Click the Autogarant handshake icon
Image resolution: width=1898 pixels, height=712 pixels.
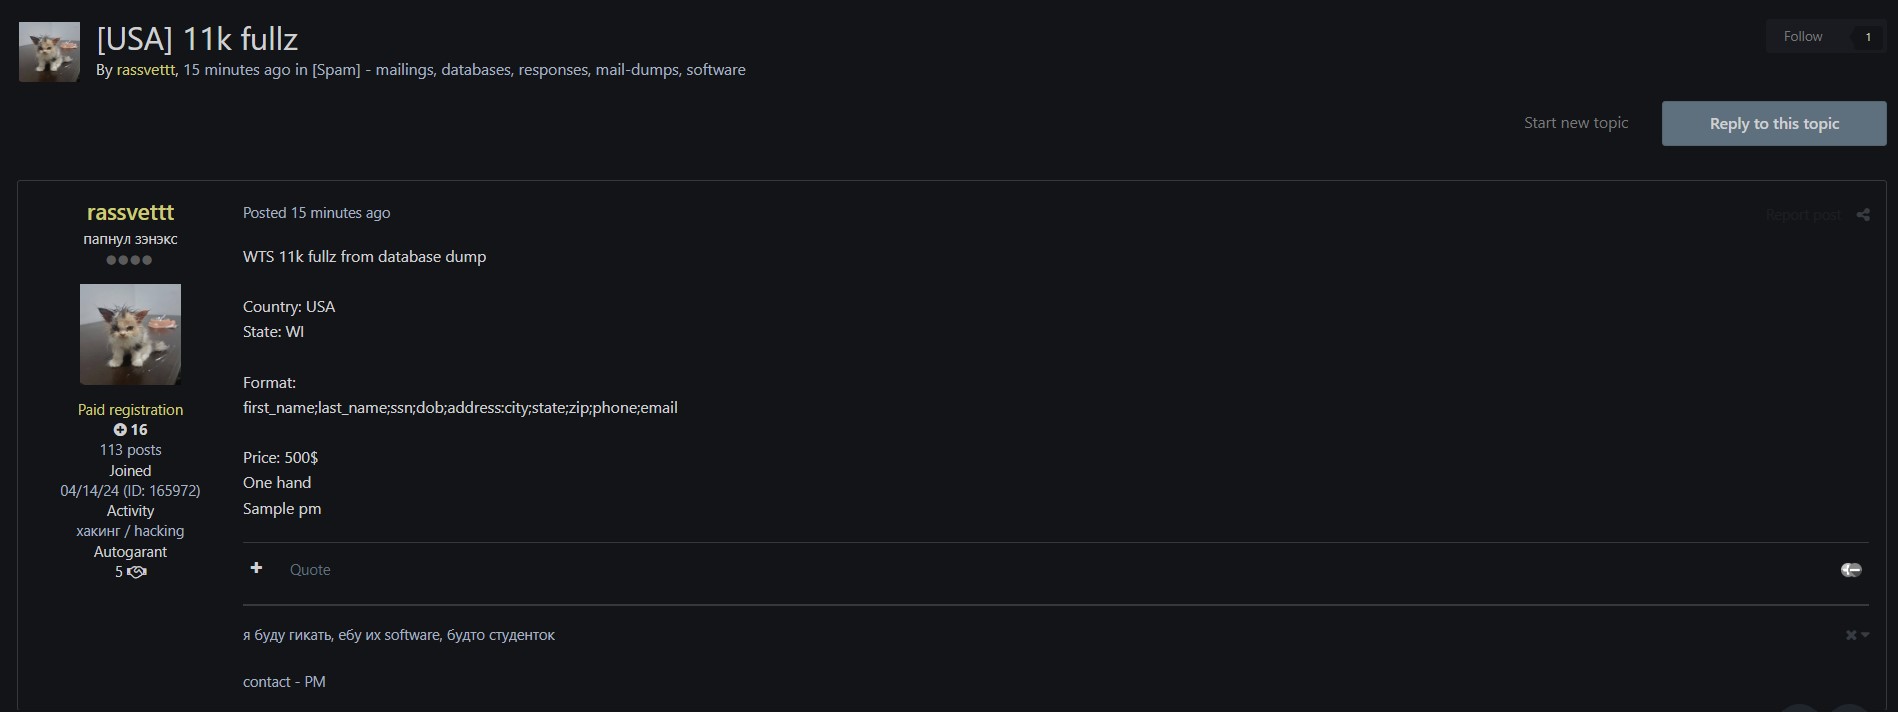[137, 572]
